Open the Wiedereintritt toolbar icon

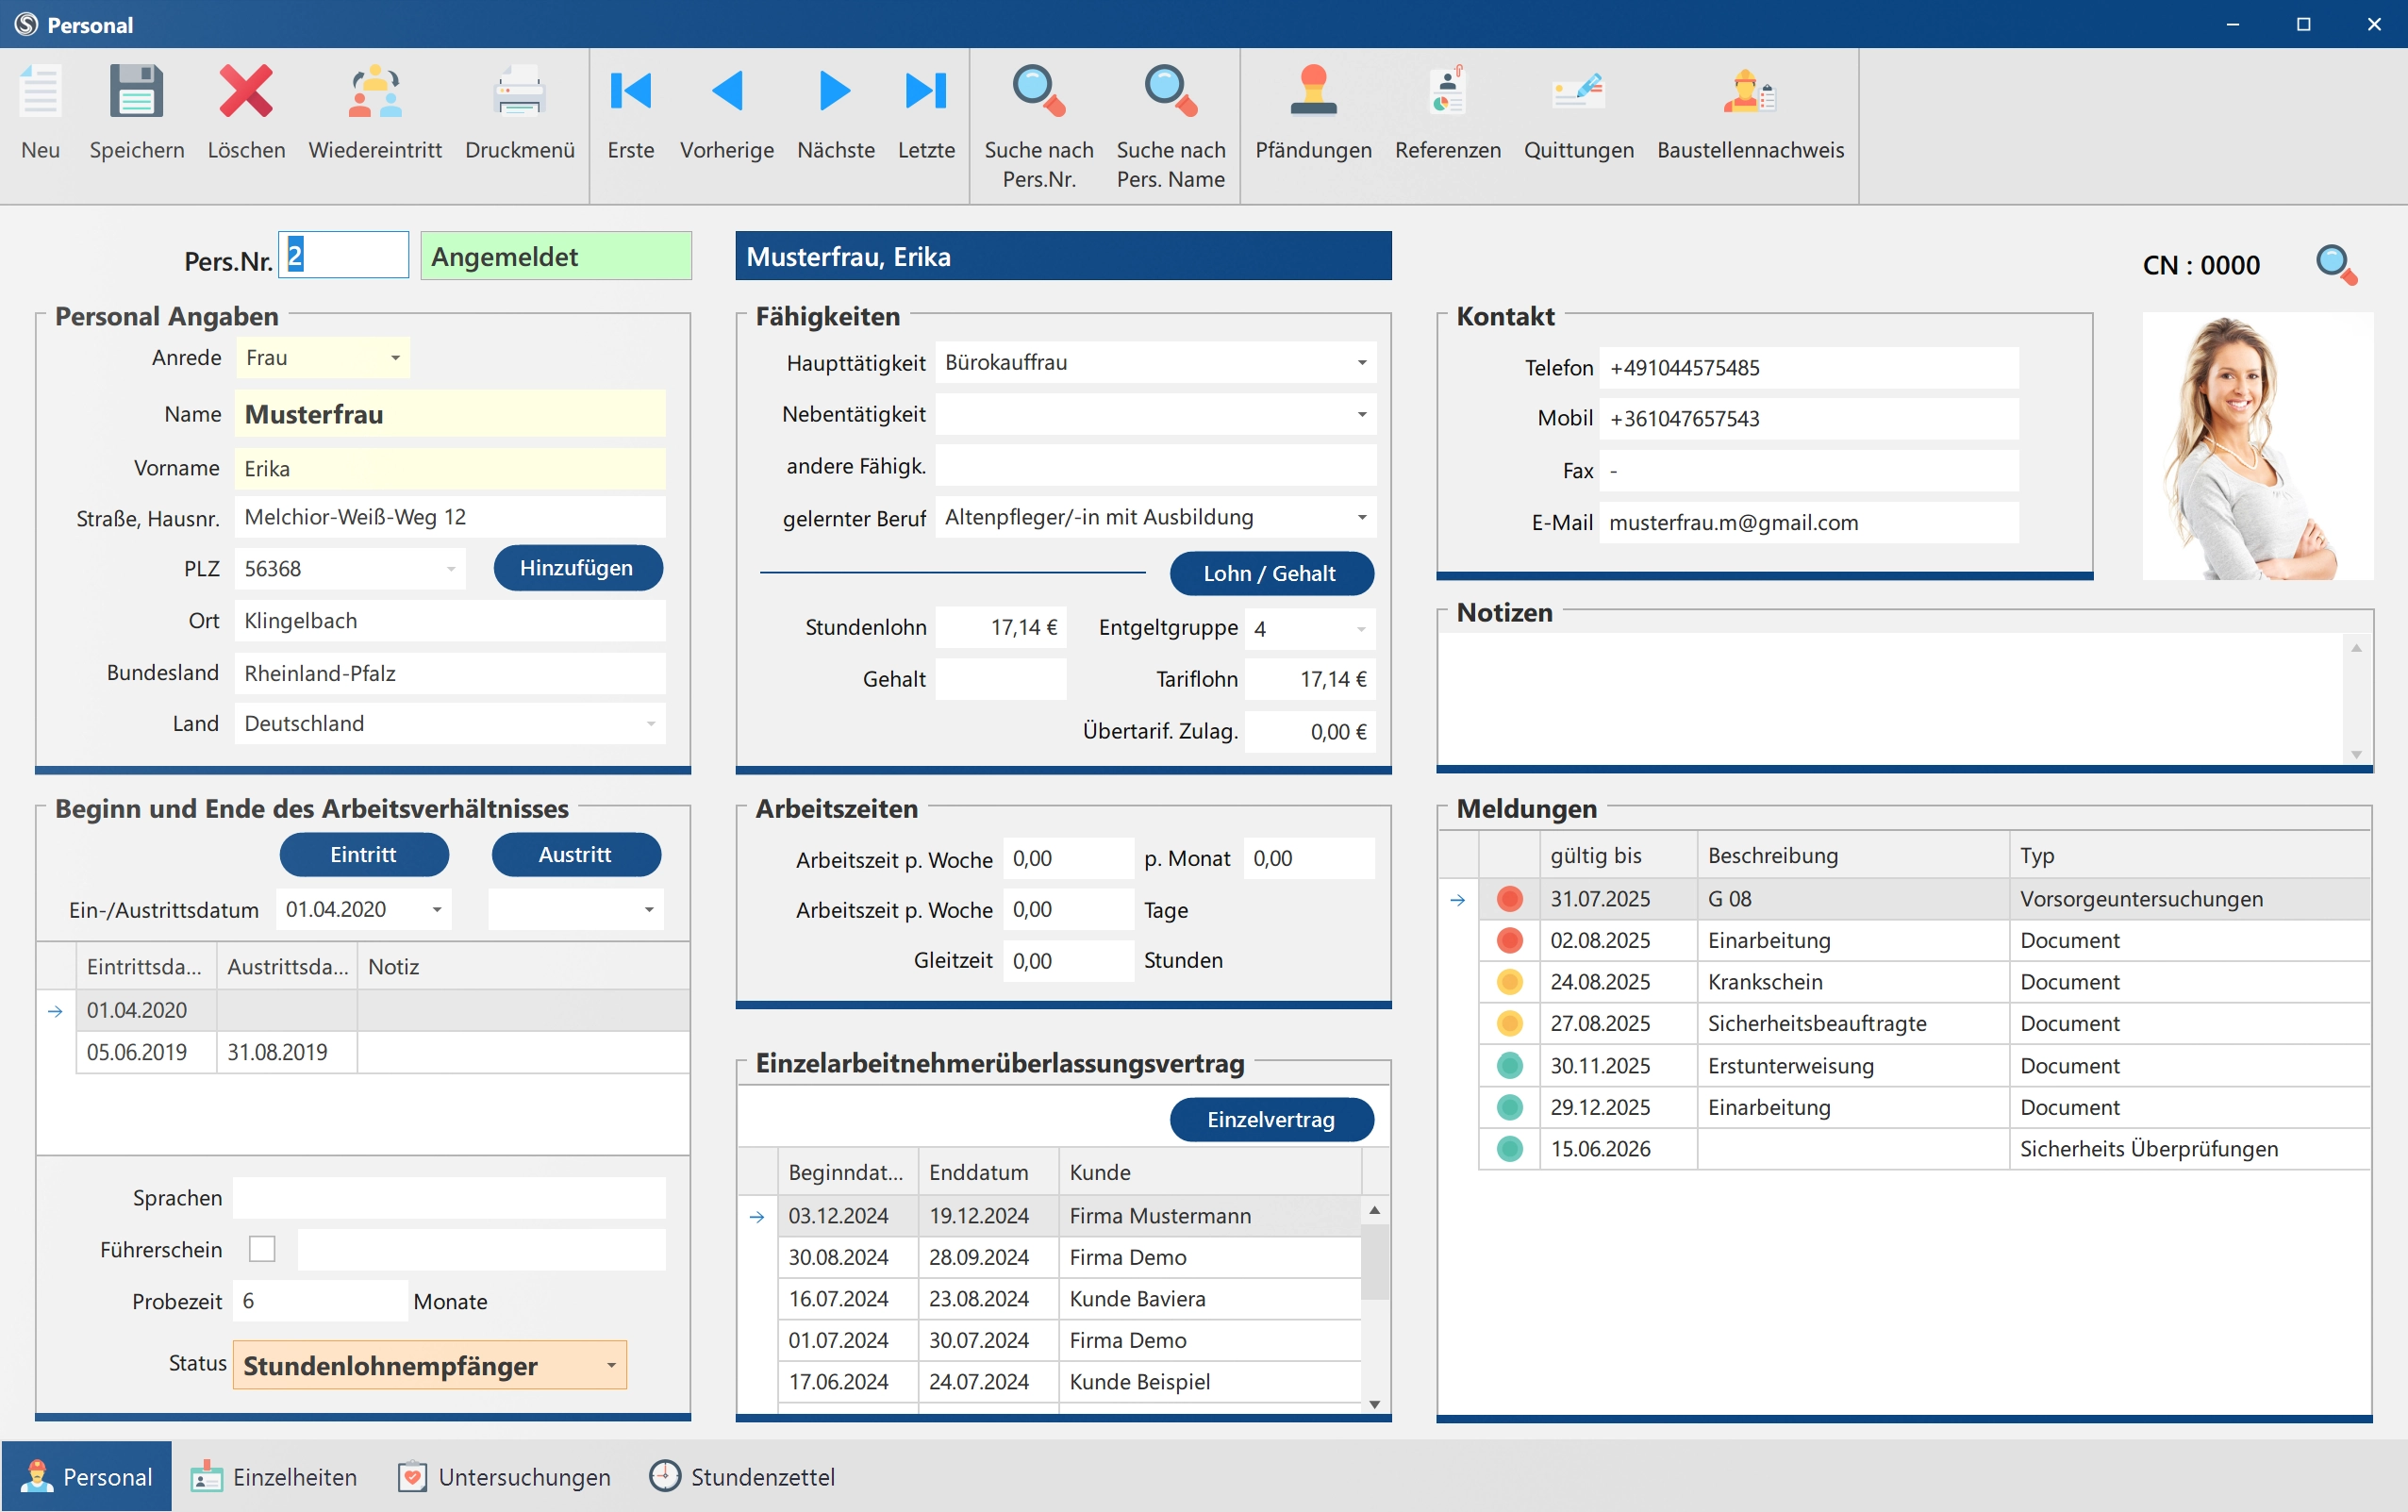[x=375, y=92]
